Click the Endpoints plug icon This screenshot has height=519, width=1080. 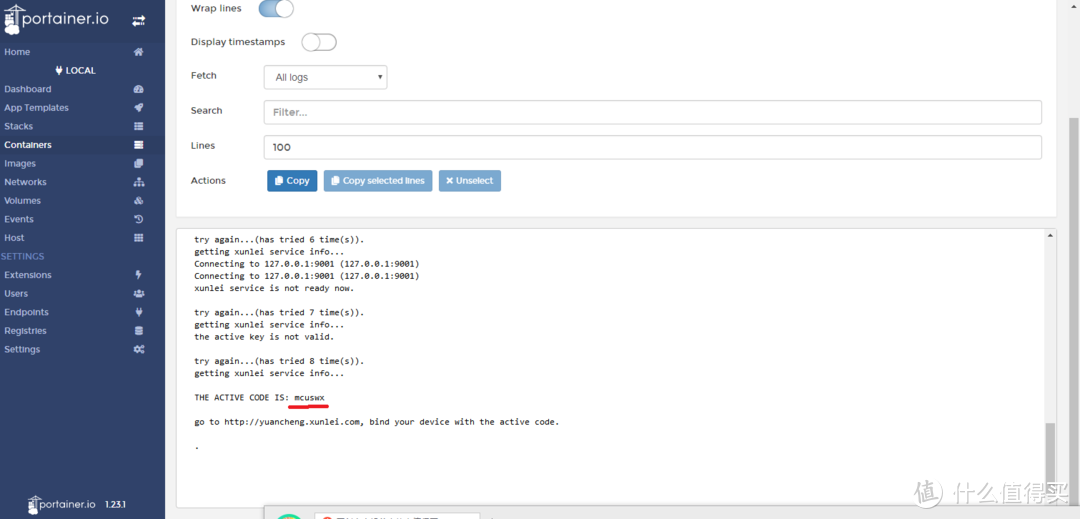click(x=138, y=313)
